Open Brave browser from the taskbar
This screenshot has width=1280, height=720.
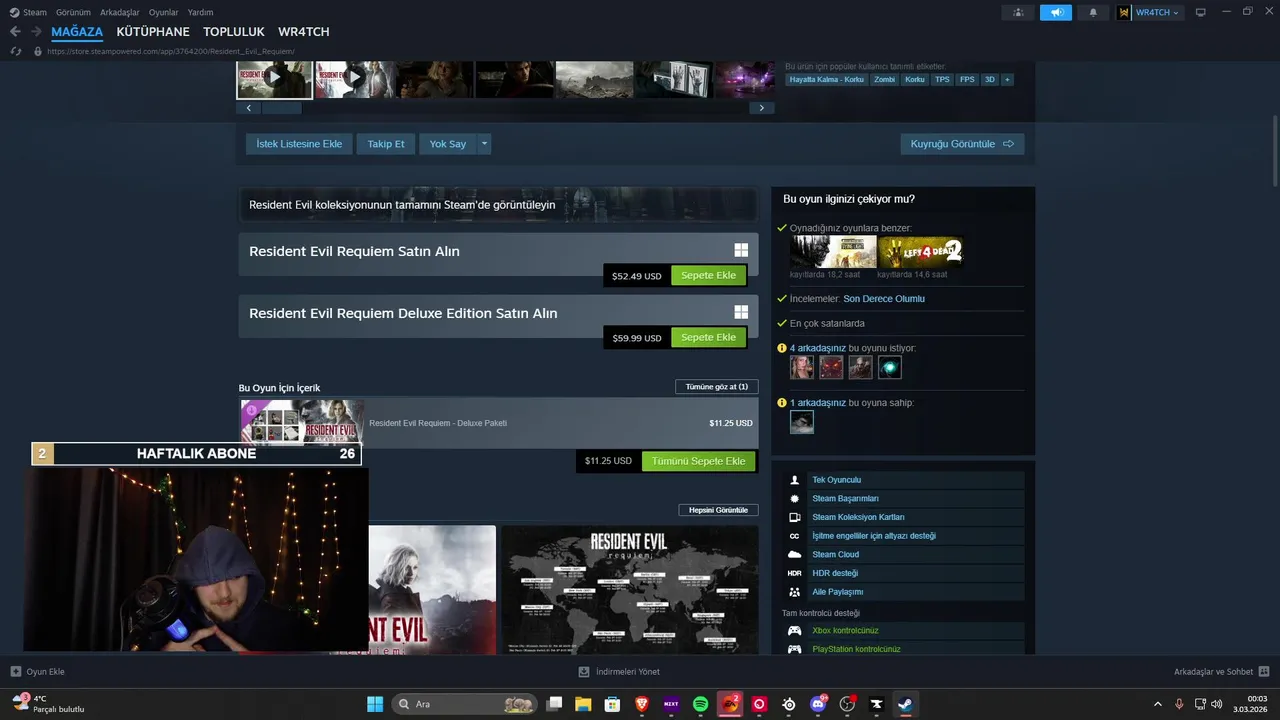pos(641,704)
